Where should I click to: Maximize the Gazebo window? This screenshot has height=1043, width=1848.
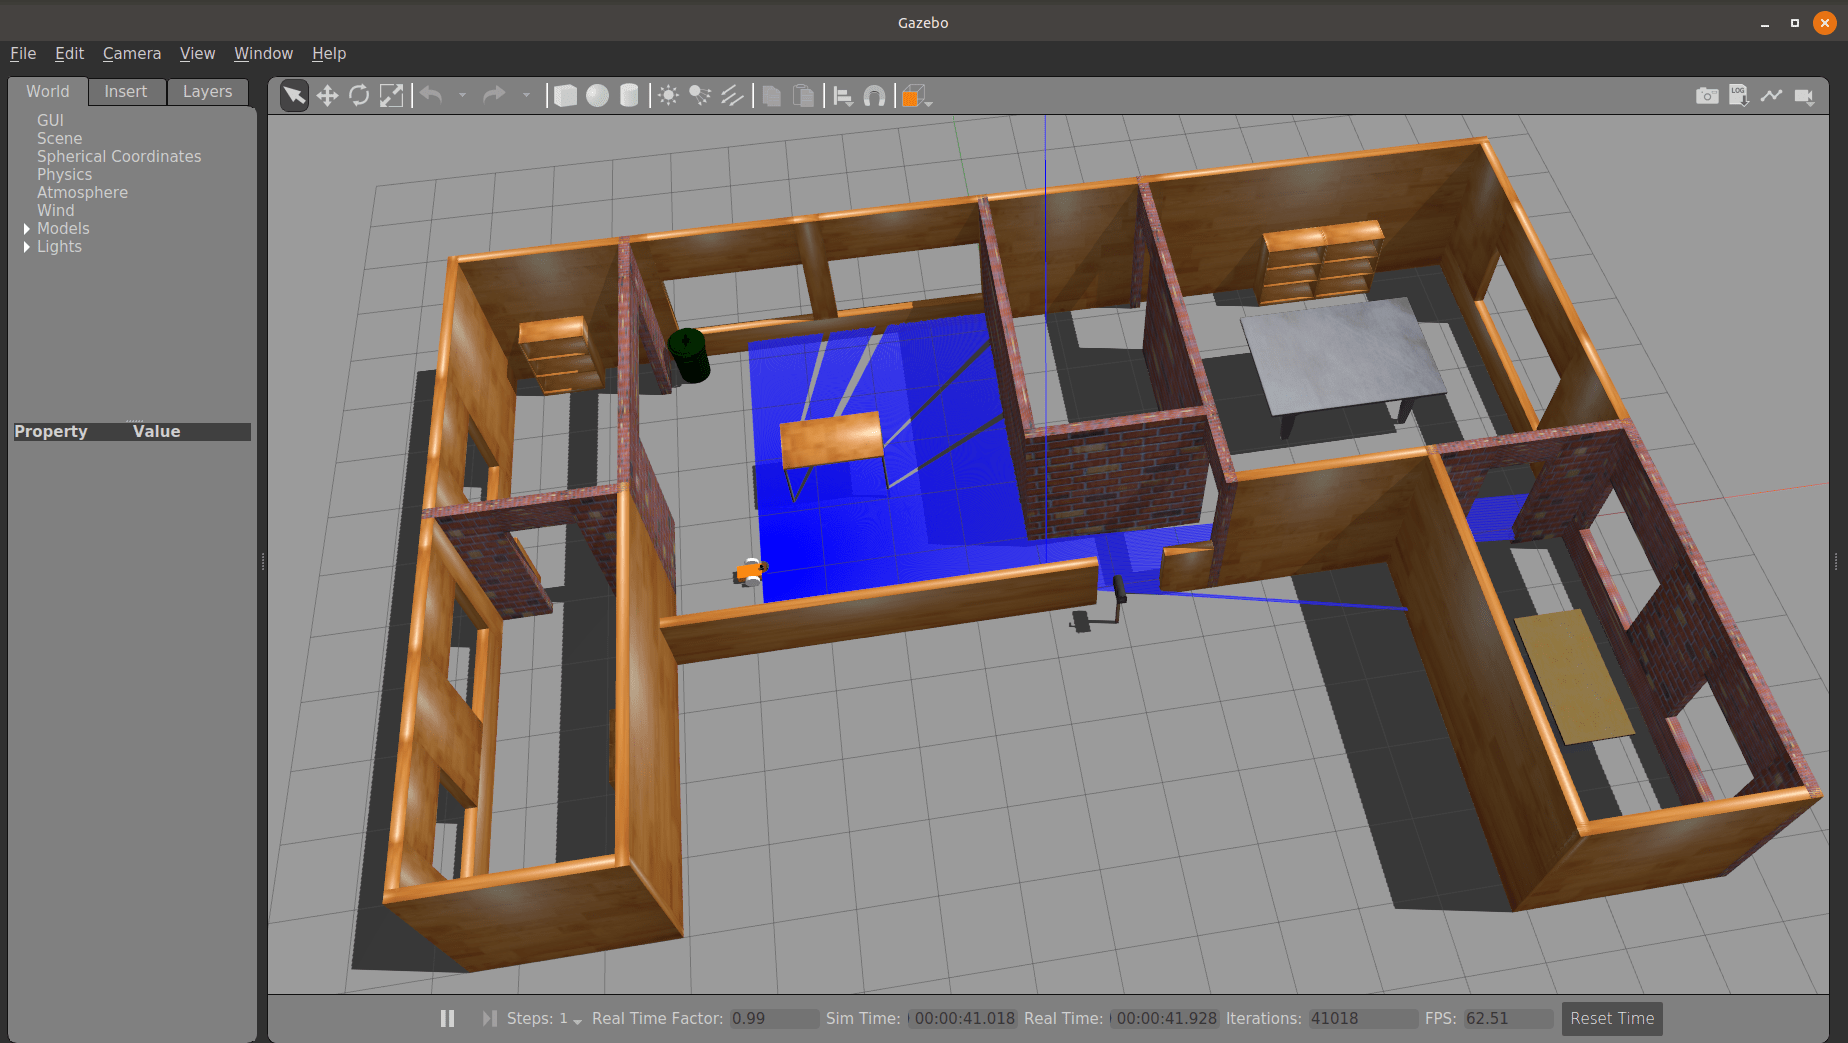click(1795, 23)
